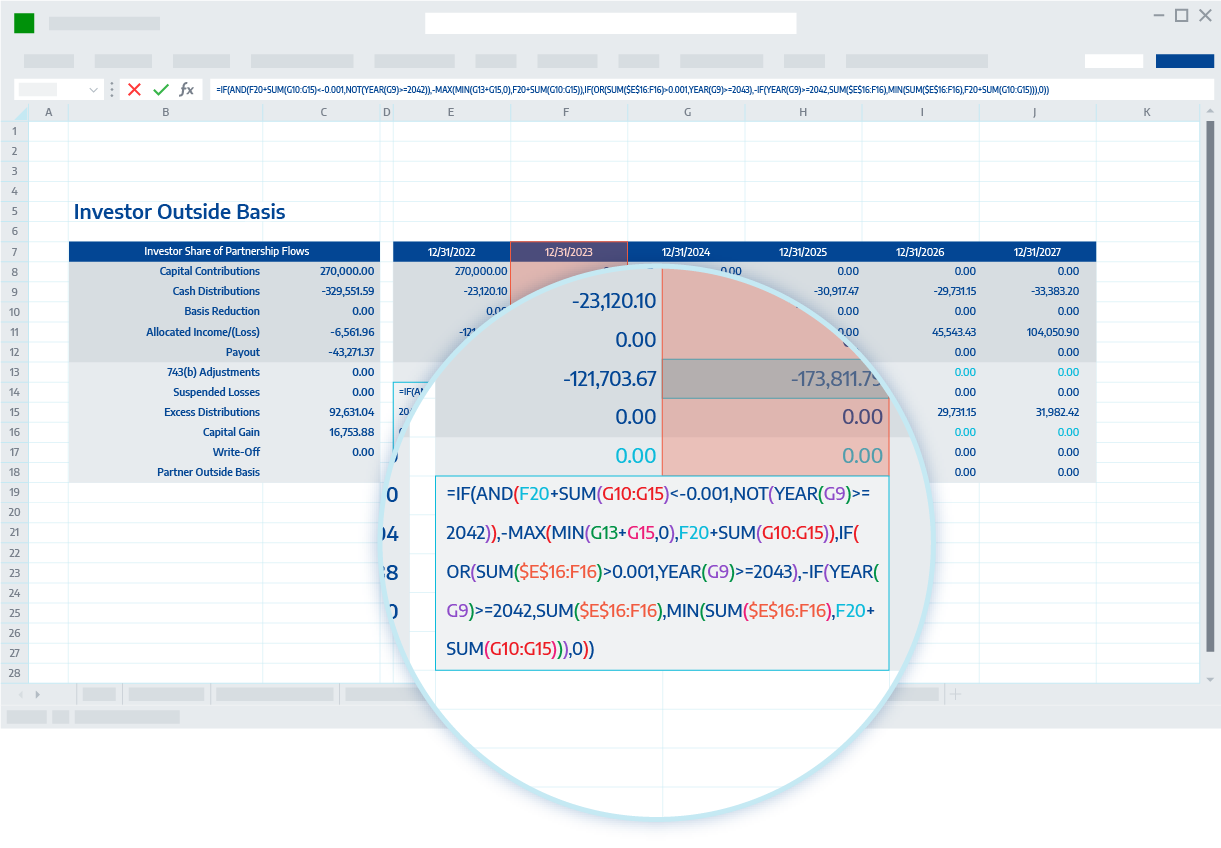Click the Investor Outside Basis title cell
Viewport: 1221px width, 848px height.
pos(178,211)
